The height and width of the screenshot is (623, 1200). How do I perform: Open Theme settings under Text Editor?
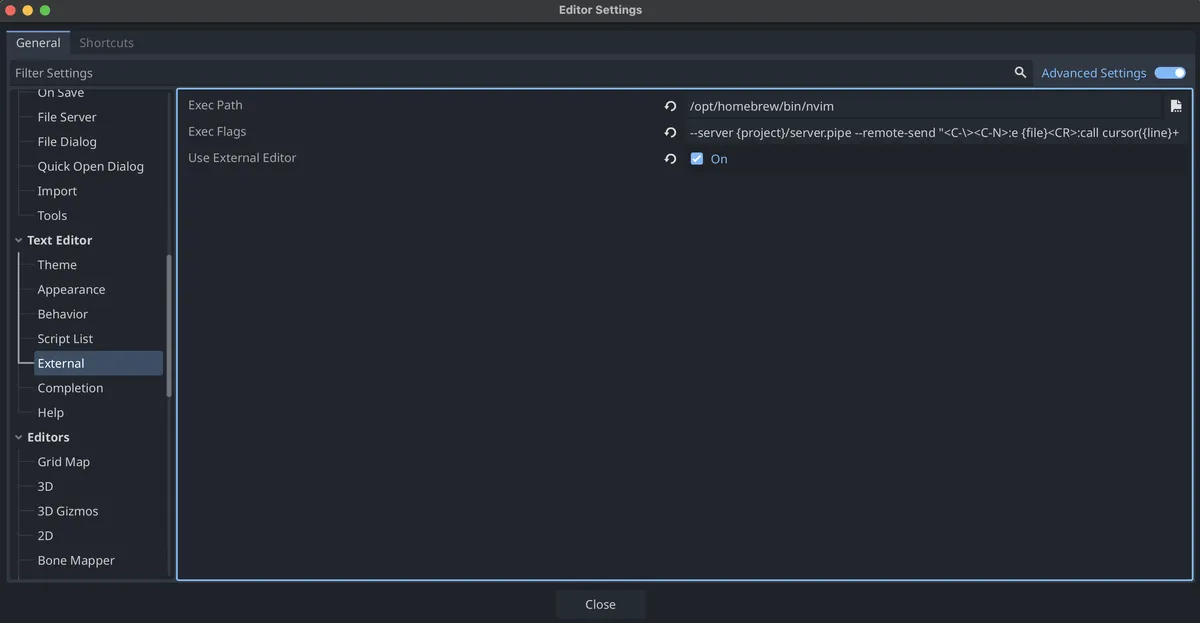[x=56, y=264]
